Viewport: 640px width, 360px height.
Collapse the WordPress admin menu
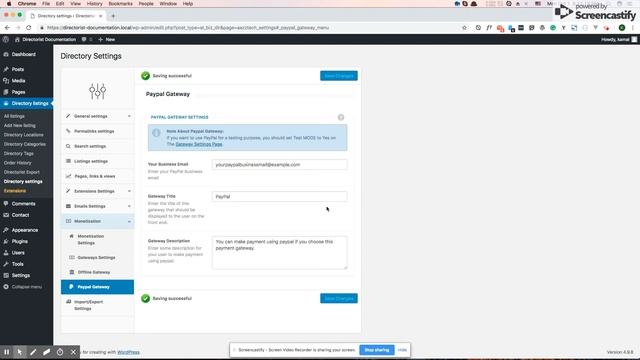[x=22, y=287]
